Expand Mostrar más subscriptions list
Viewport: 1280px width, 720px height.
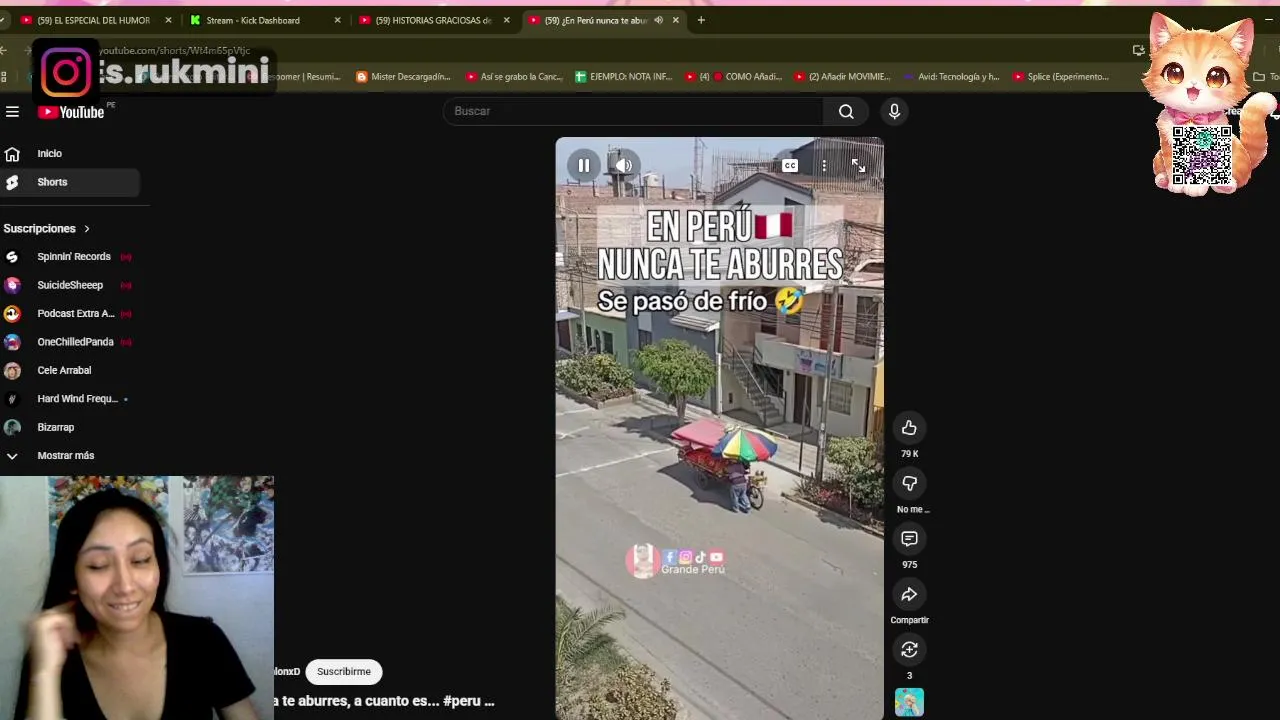pos(69,456)
